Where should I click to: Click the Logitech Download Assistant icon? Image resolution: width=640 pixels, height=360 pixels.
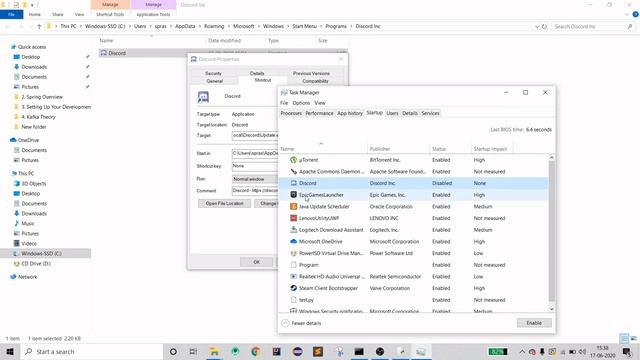point(293,230)
